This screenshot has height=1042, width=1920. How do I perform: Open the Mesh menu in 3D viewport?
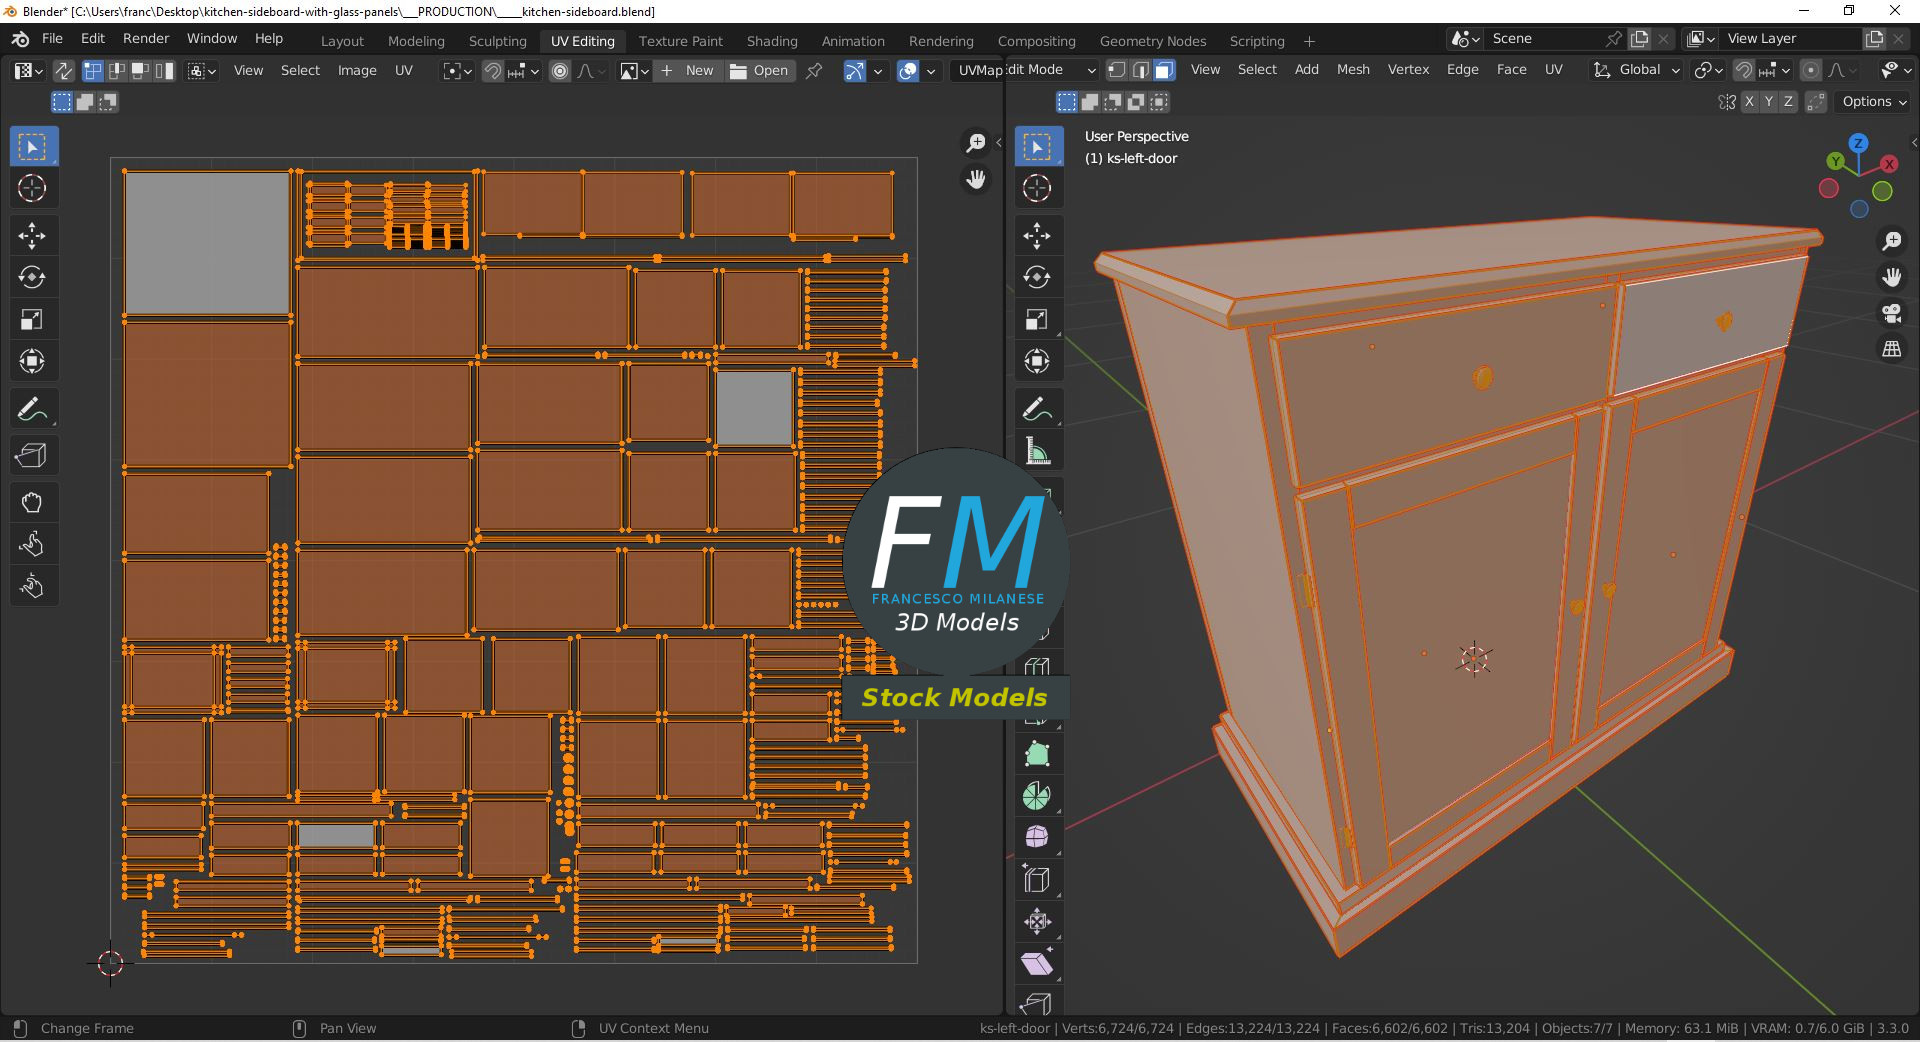click(1353, 70)
